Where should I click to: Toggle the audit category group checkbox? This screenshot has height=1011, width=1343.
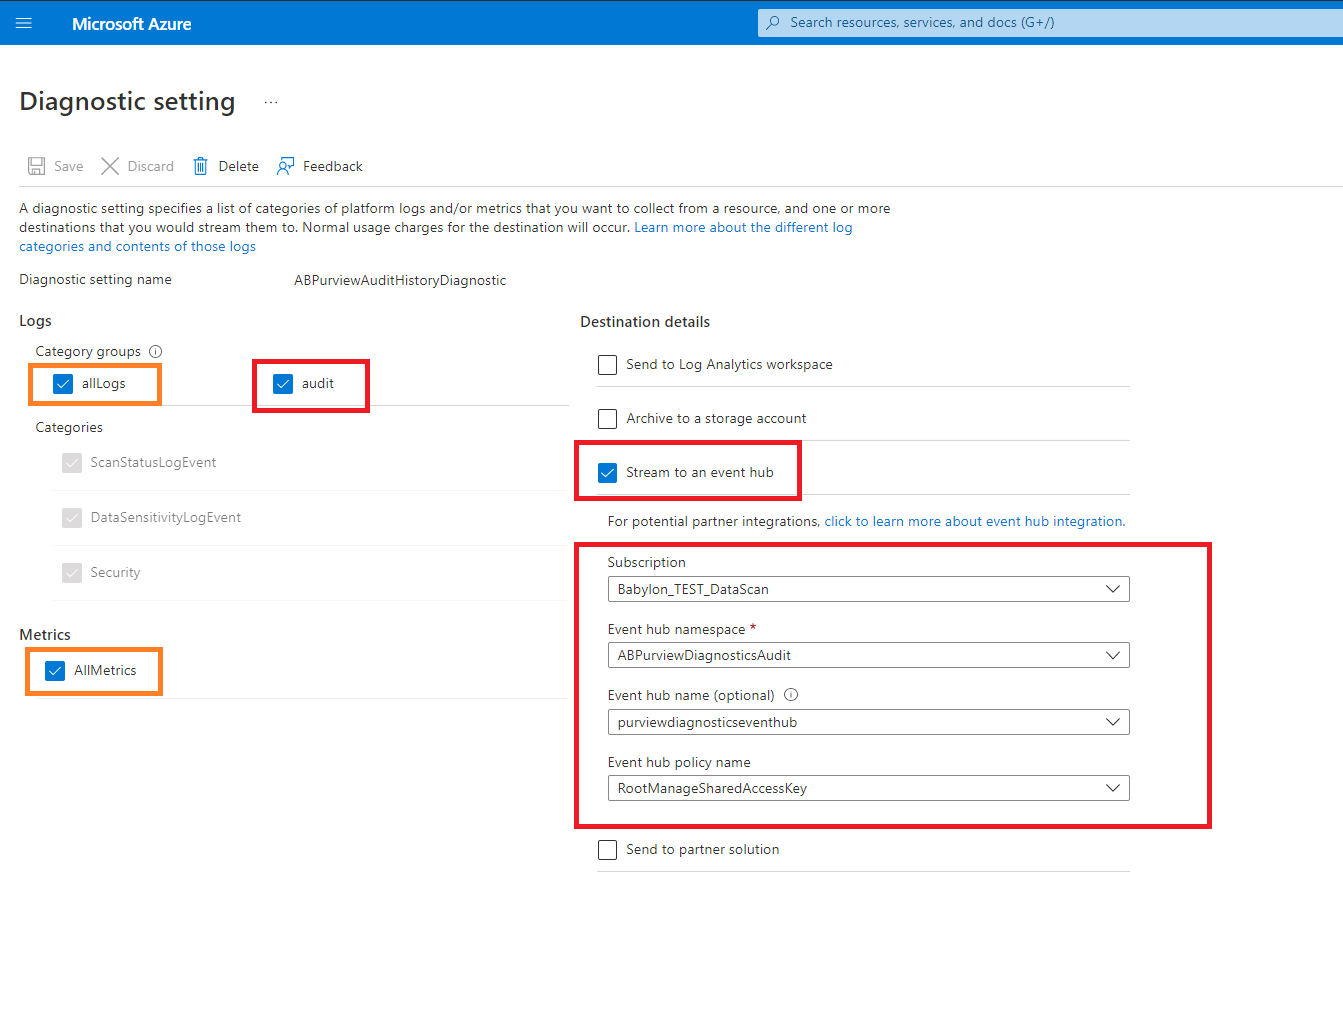click(x=283, y=384)
